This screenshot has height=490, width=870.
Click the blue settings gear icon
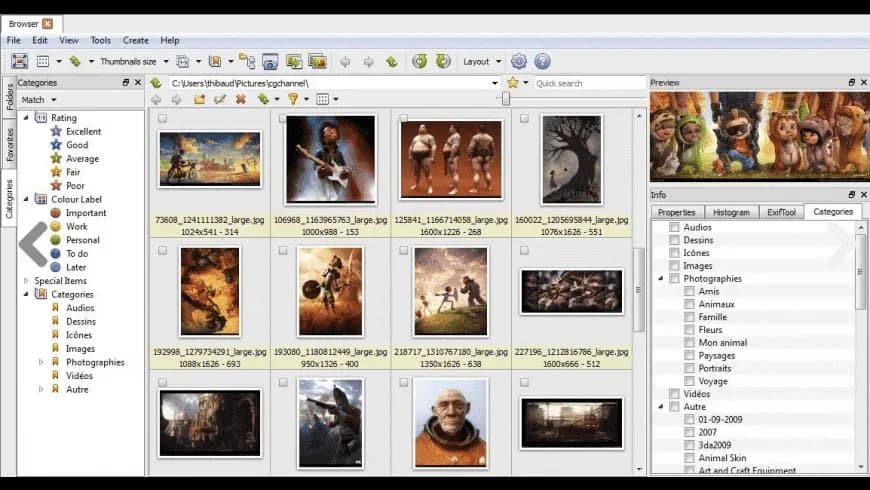[x=519, y=61]
